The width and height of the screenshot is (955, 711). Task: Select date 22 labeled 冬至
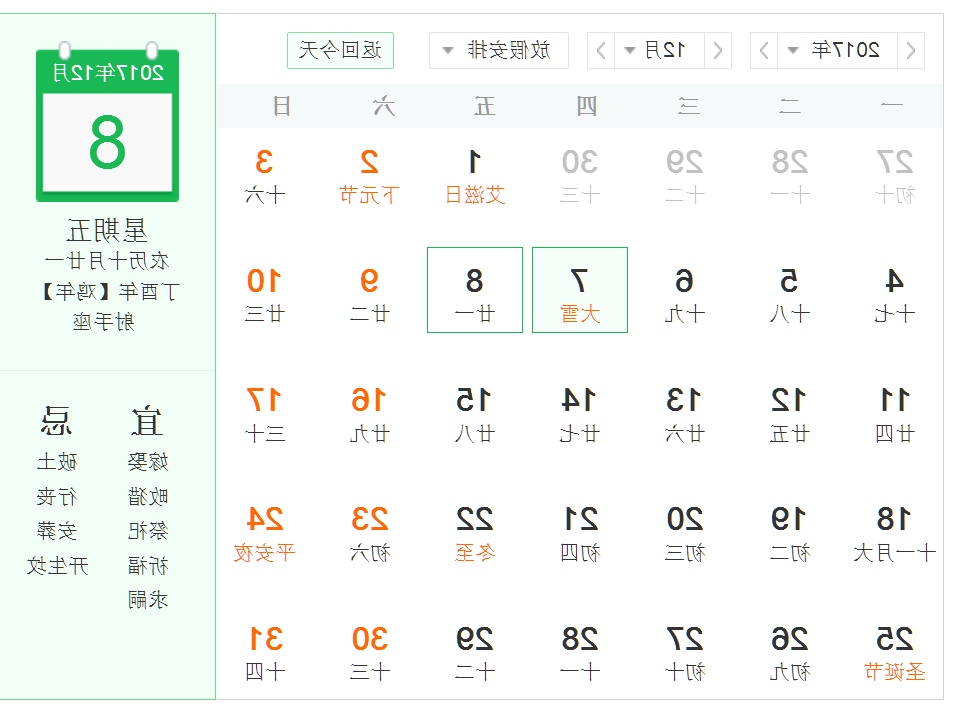[x=475, y=534]
